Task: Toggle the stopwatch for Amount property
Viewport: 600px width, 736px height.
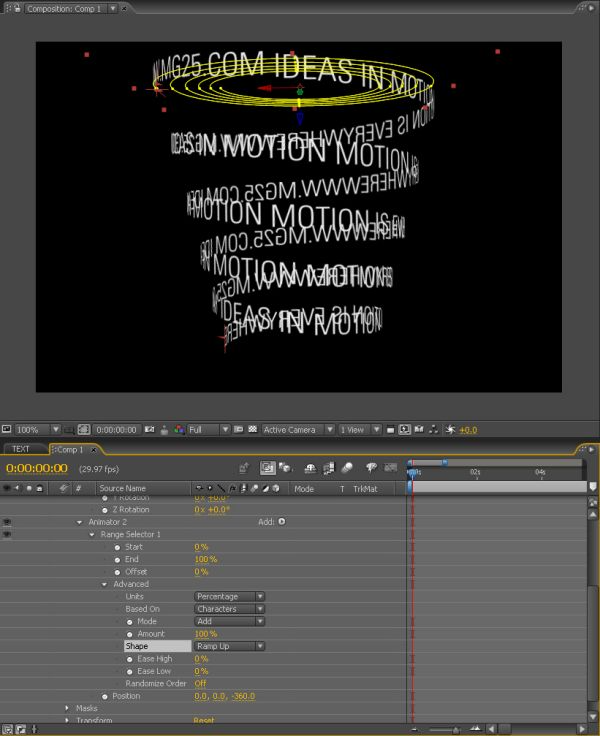Action: pos(130,634)
